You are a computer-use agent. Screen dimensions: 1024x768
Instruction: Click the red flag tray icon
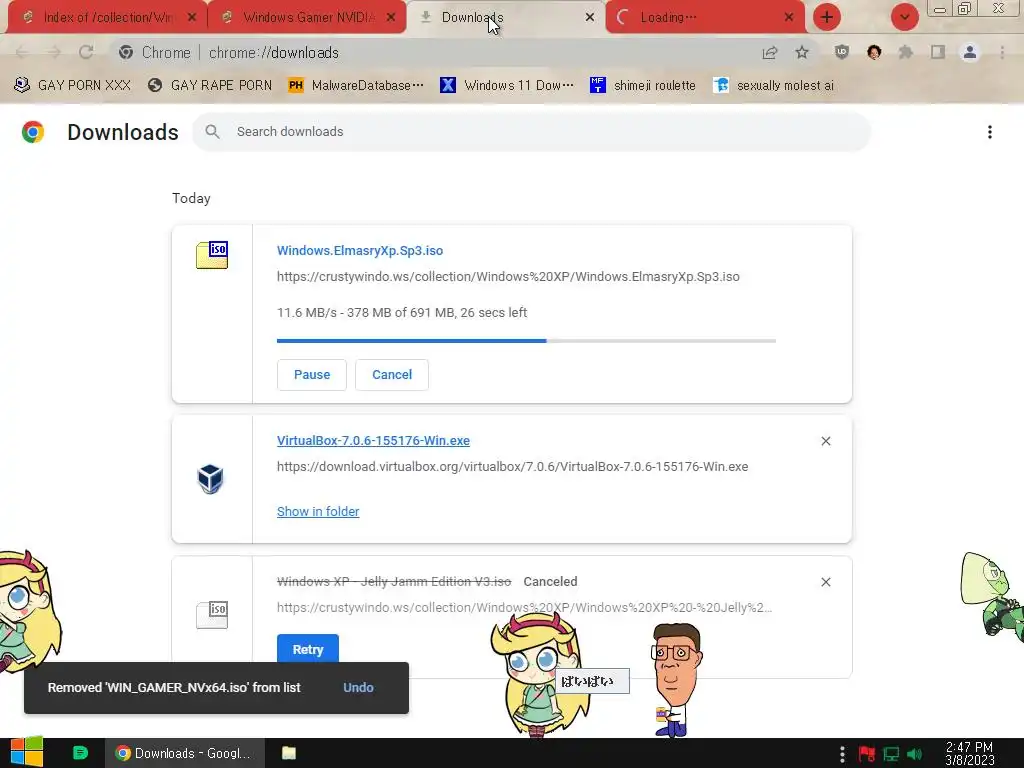(x=867, y=754)
